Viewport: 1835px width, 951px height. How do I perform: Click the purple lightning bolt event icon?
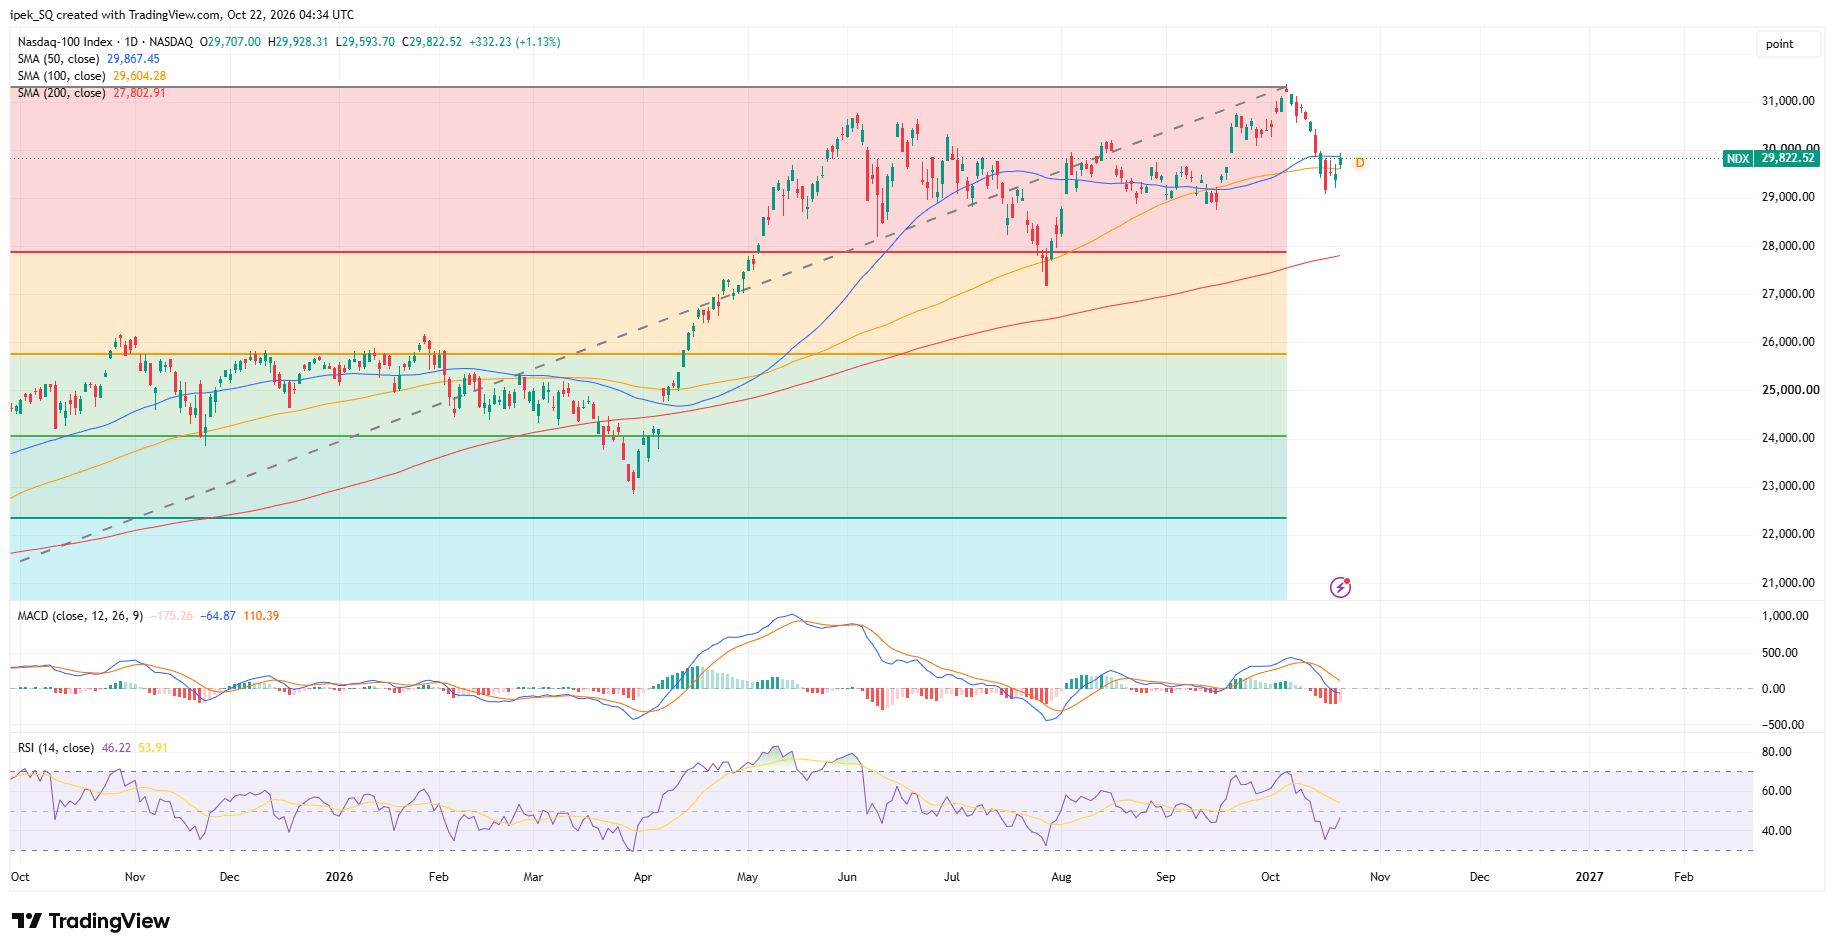[1341, 587]
